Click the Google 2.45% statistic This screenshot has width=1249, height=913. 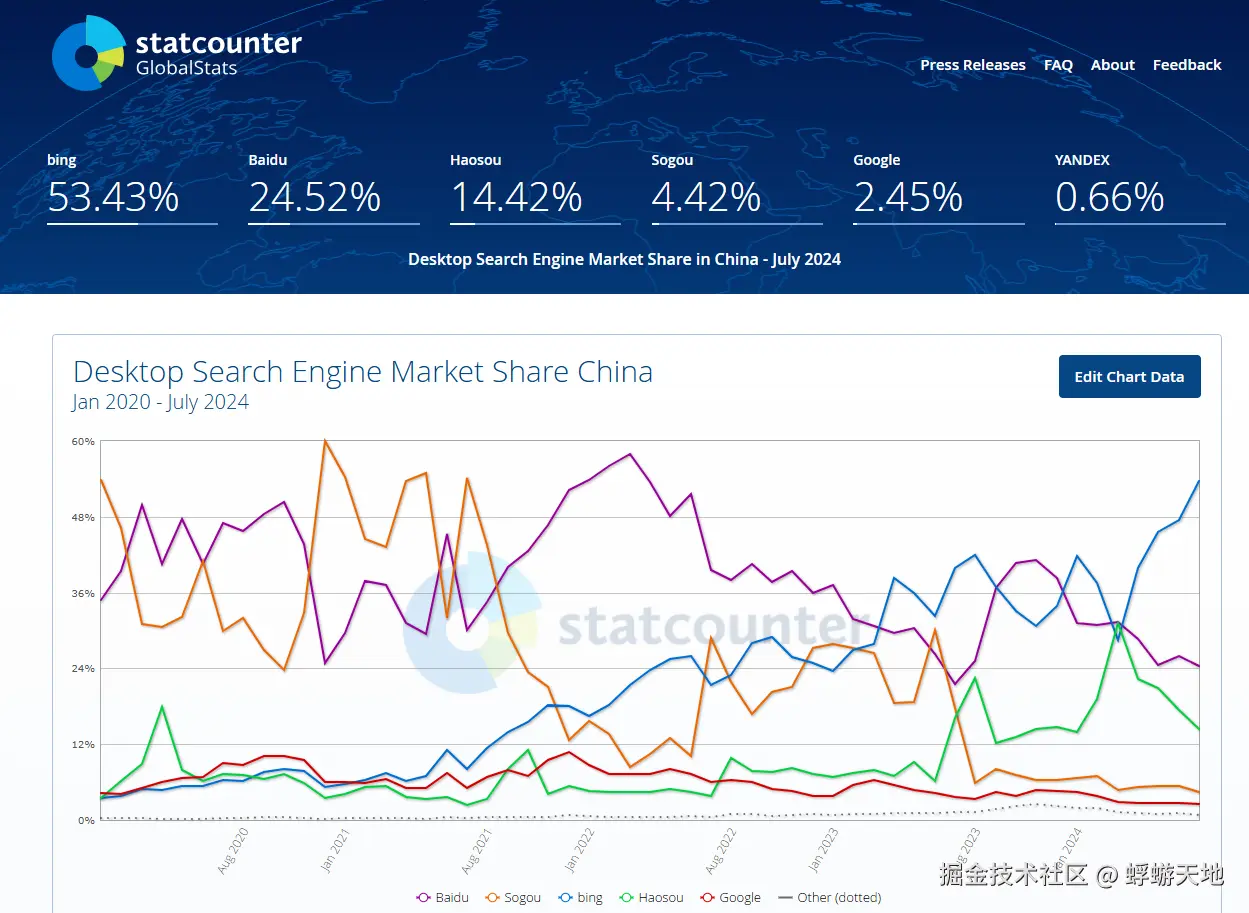click(x=939, y=187)
